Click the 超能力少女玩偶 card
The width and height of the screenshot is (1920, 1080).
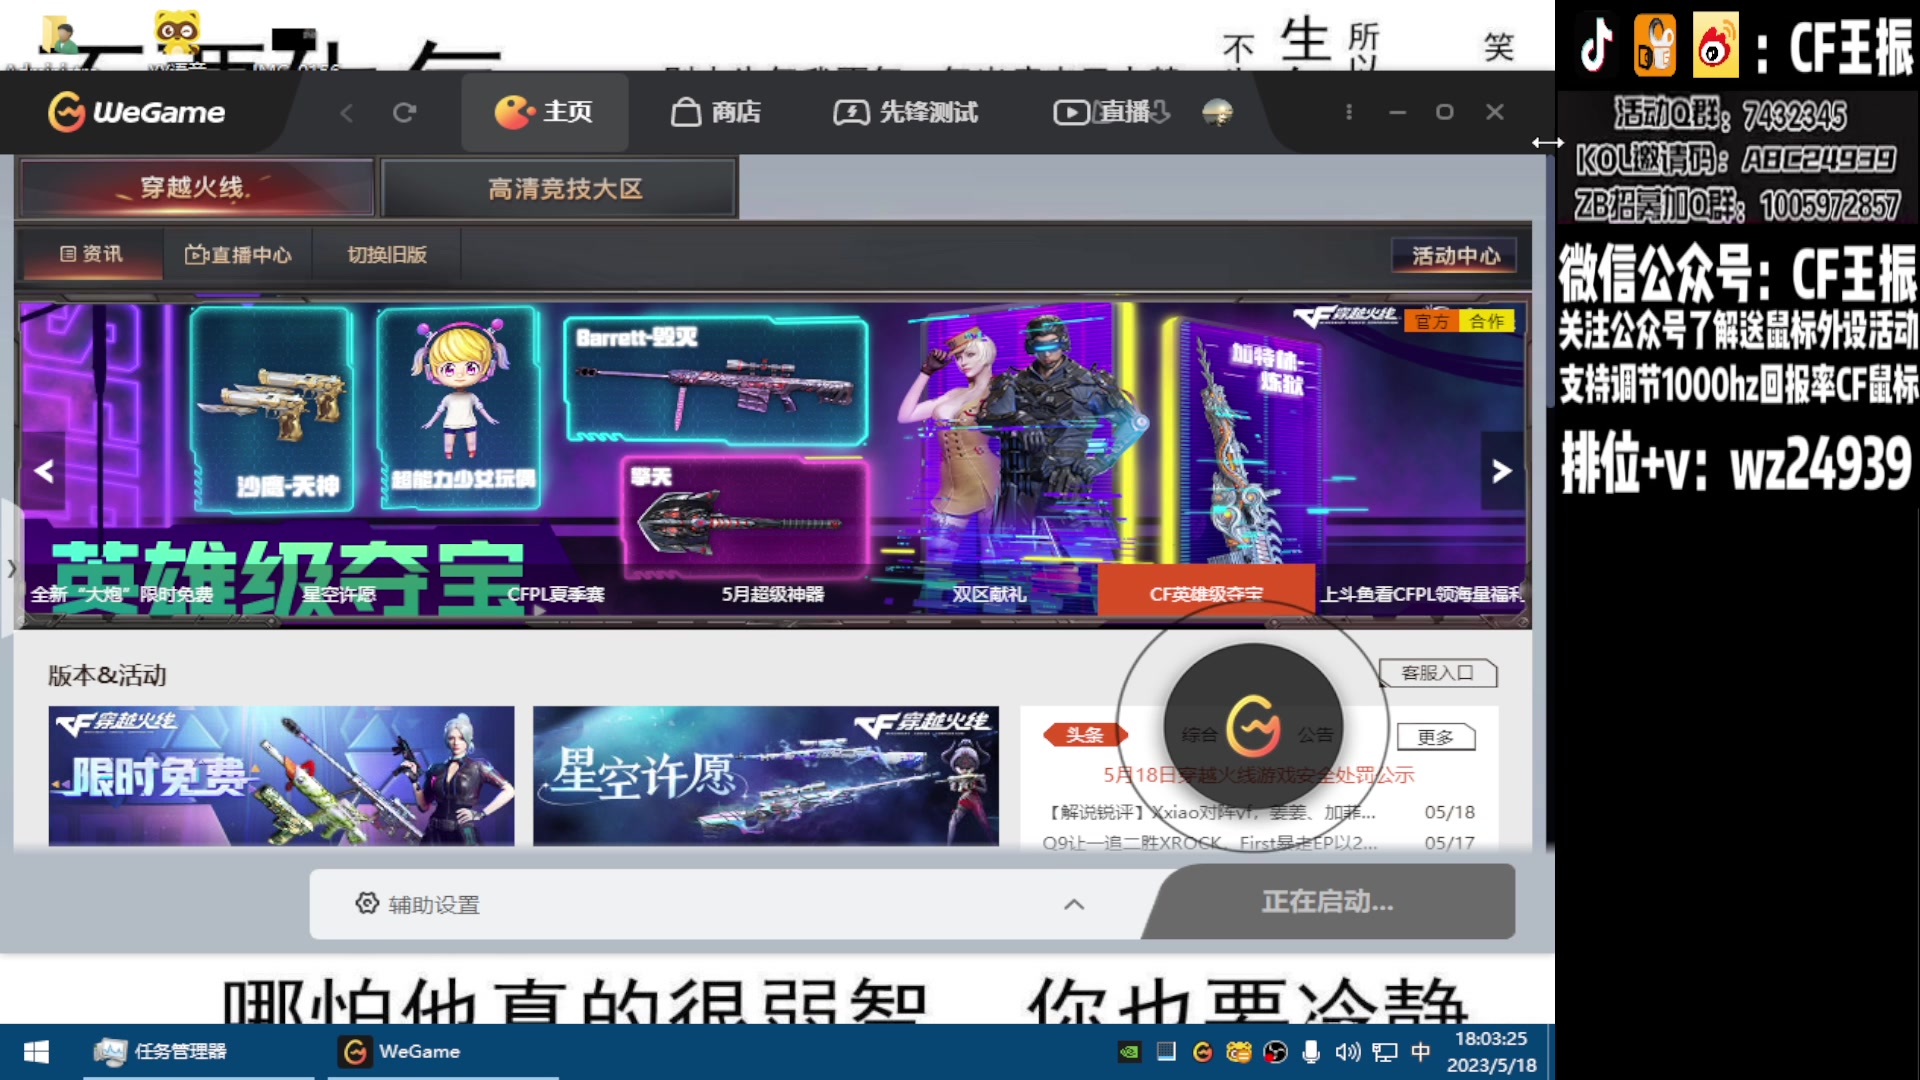(x=459, y=408)
